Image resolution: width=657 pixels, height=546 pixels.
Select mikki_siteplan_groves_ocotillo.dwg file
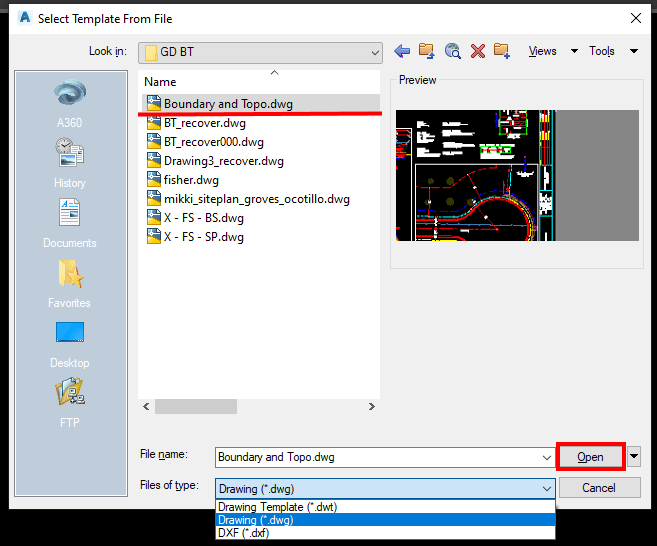click(256, 199)
